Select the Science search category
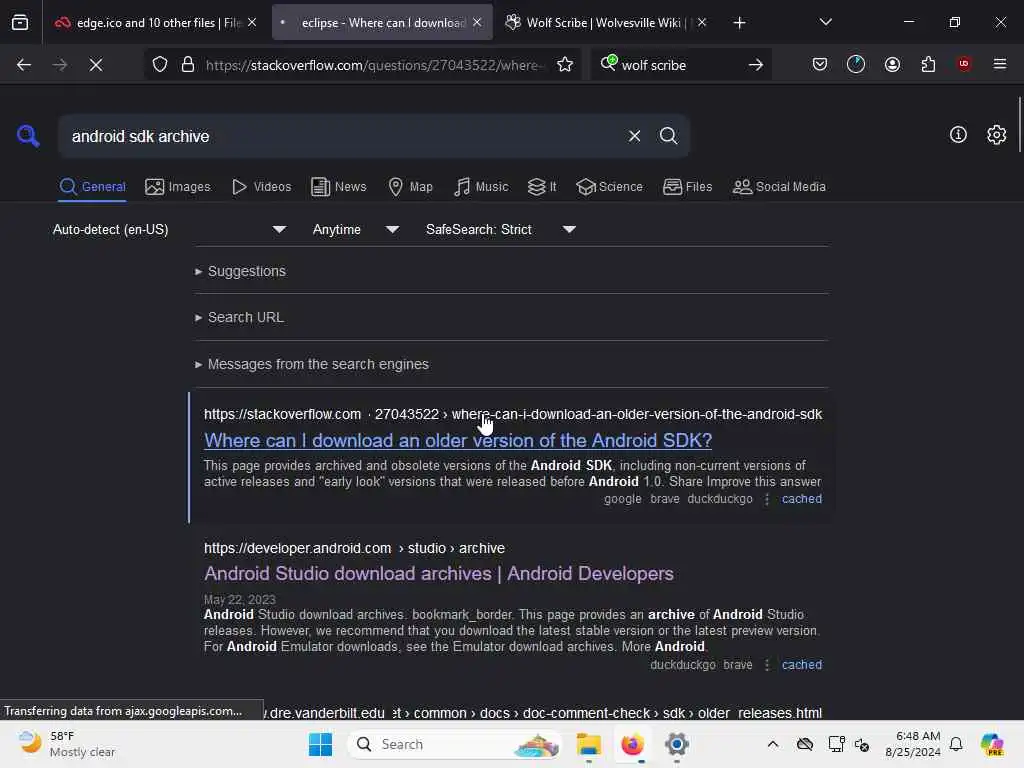 coord(610,187)
